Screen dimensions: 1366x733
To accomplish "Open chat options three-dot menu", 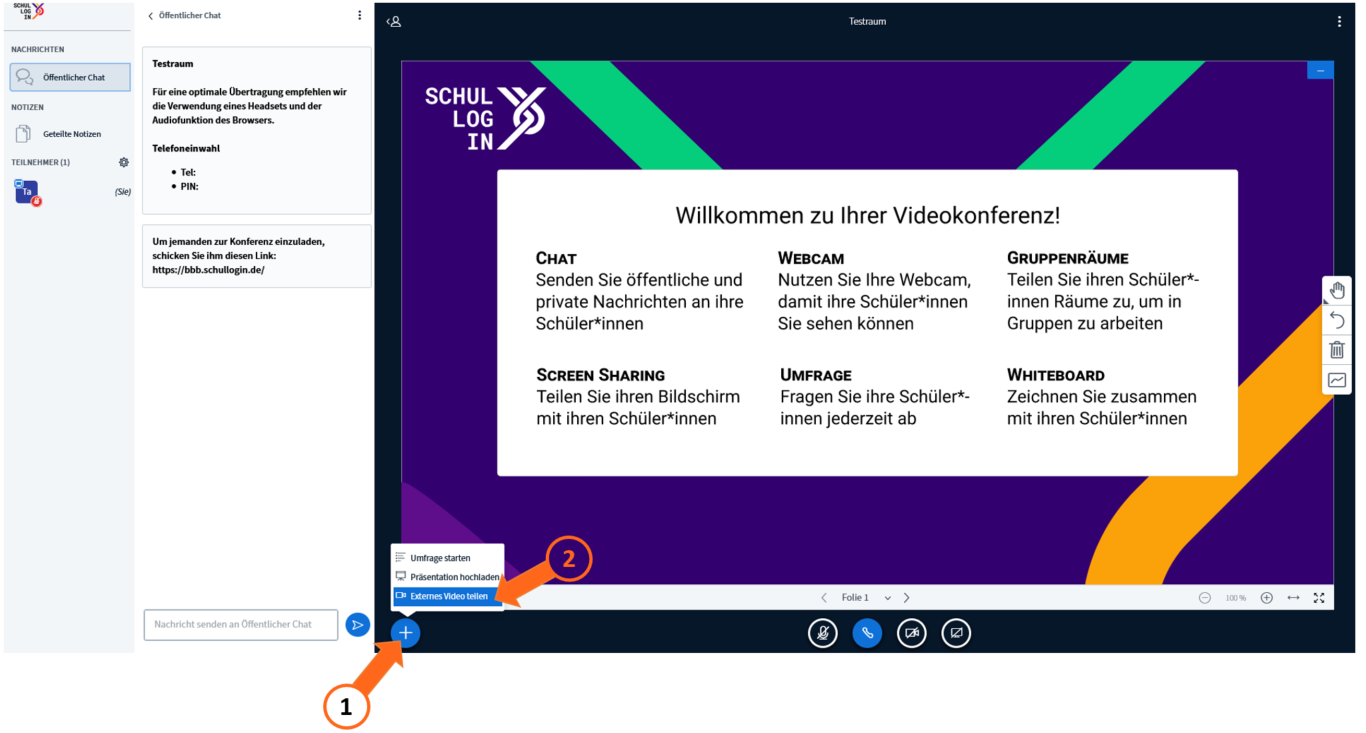I will pyautogui.click(x=360, y=16).
